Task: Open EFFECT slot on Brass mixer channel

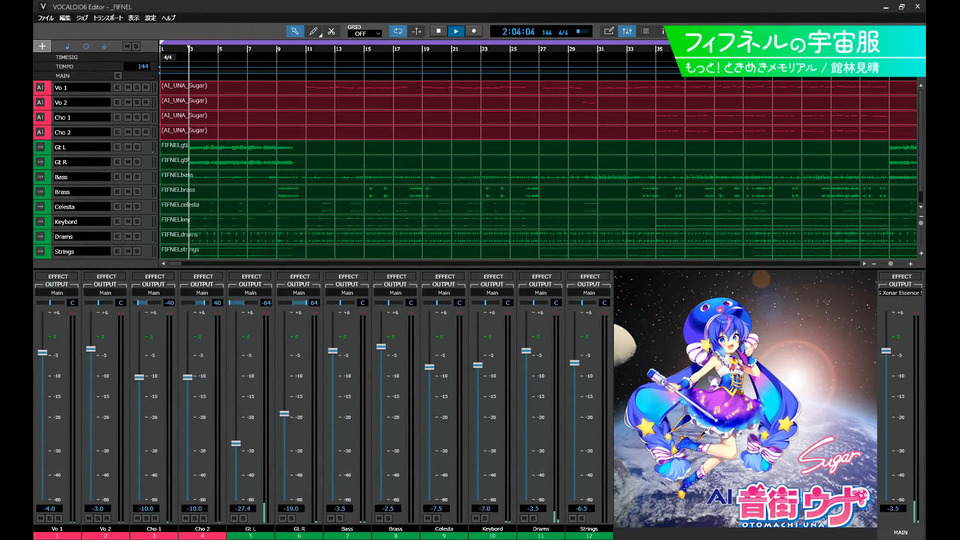Action: click(x=396, y=276)
